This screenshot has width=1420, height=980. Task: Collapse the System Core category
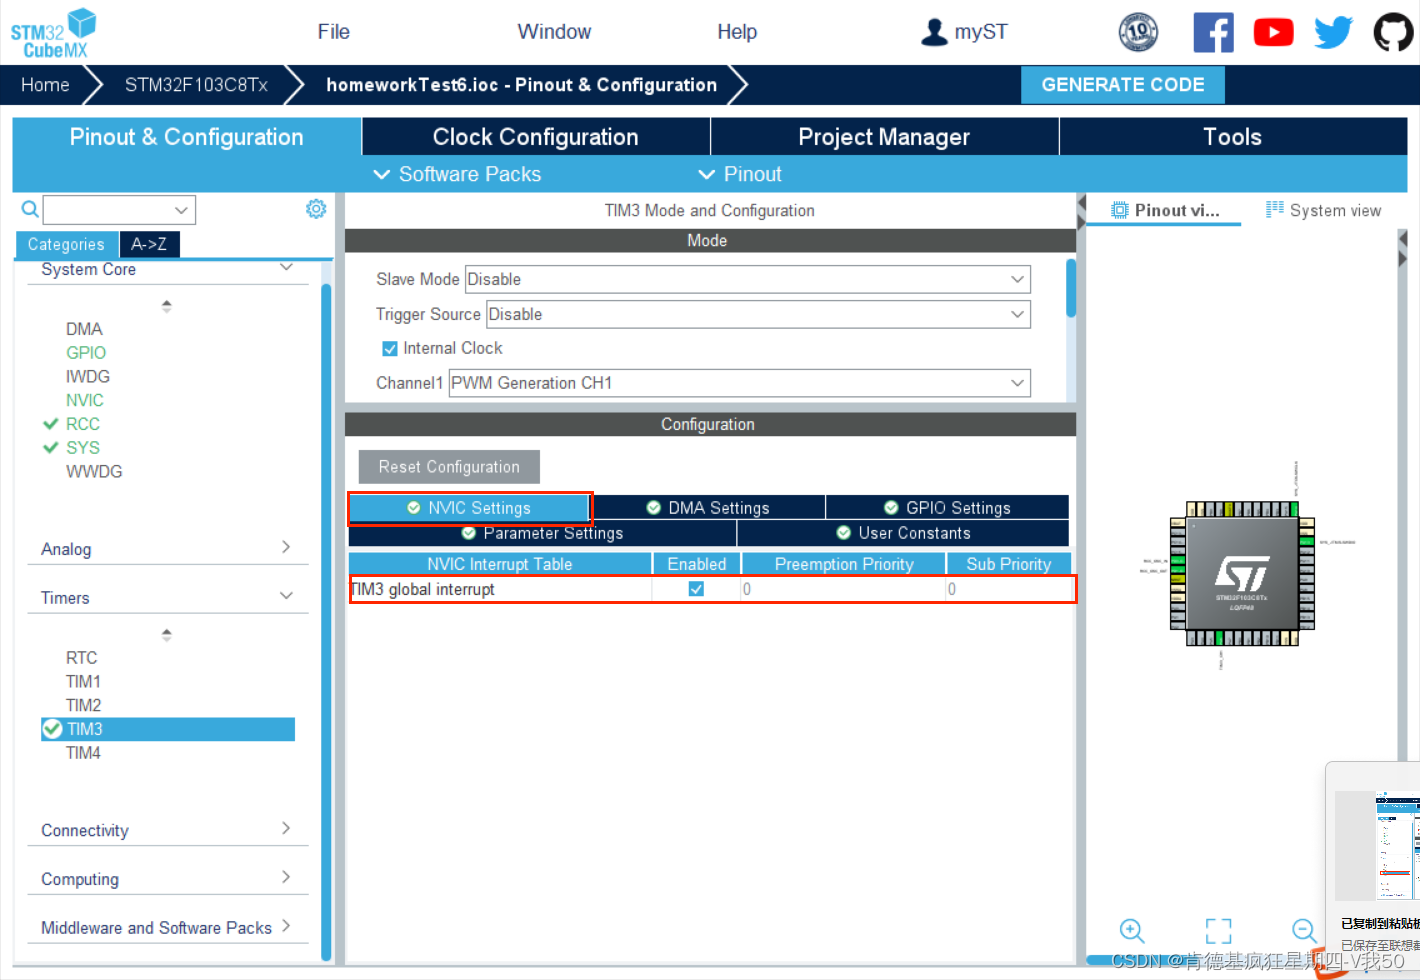(x=167, y=270)
